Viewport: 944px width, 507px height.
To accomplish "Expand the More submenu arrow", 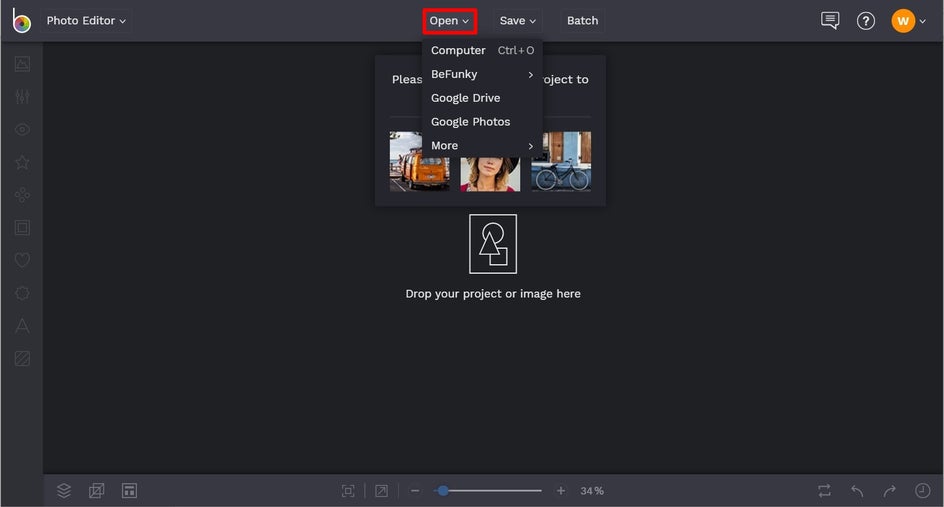I will click(530, 146).
